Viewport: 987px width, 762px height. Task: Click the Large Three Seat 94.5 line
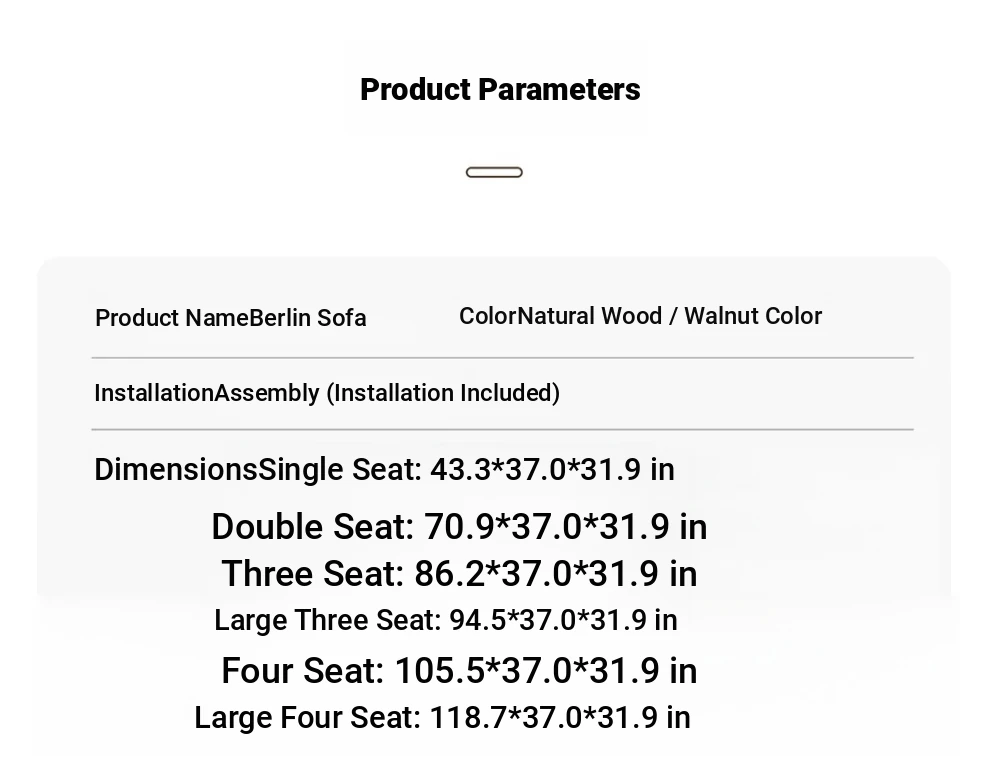446,620
